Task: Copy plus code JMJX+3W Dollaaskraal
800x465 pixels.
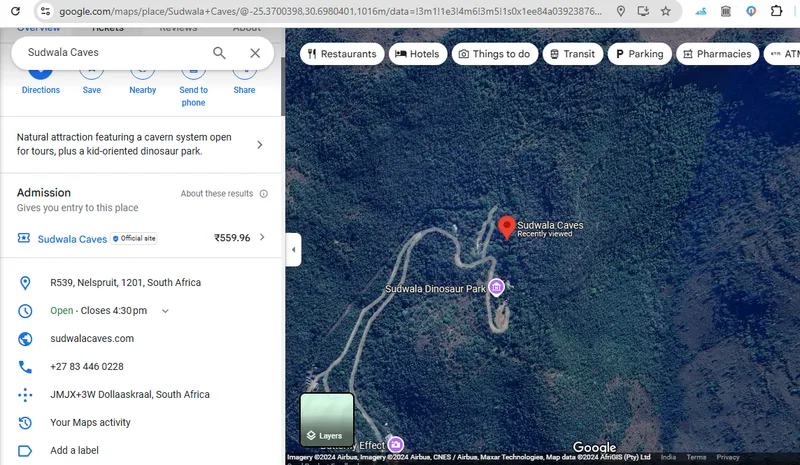Action: pyautogui.click(x=130, y=395)
